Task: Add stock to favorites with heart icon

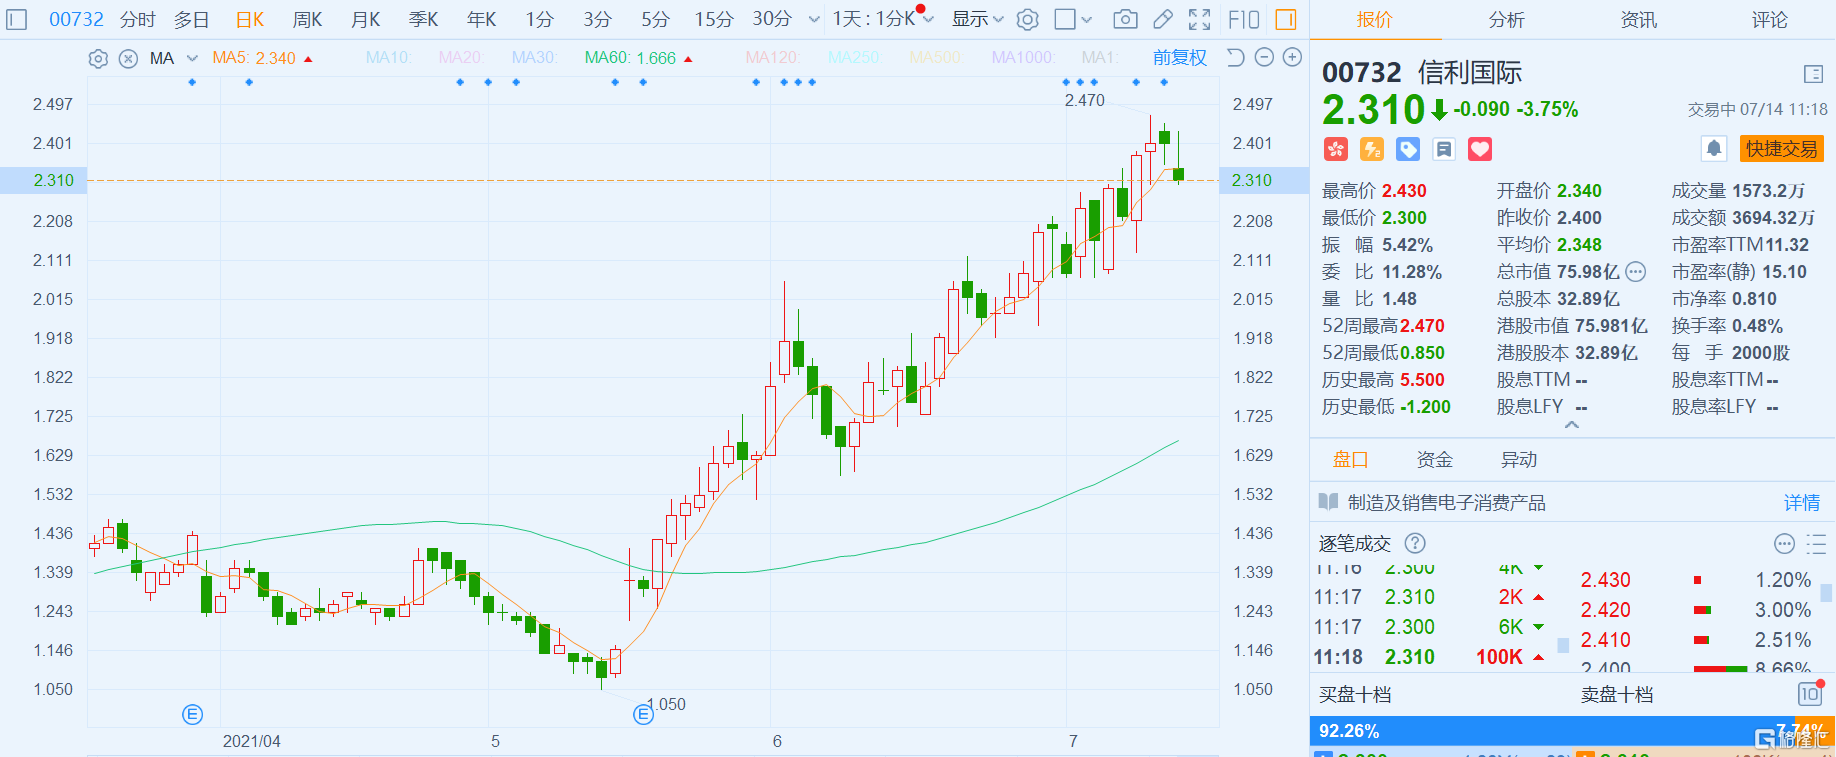Action: [x=1480, y=149]
